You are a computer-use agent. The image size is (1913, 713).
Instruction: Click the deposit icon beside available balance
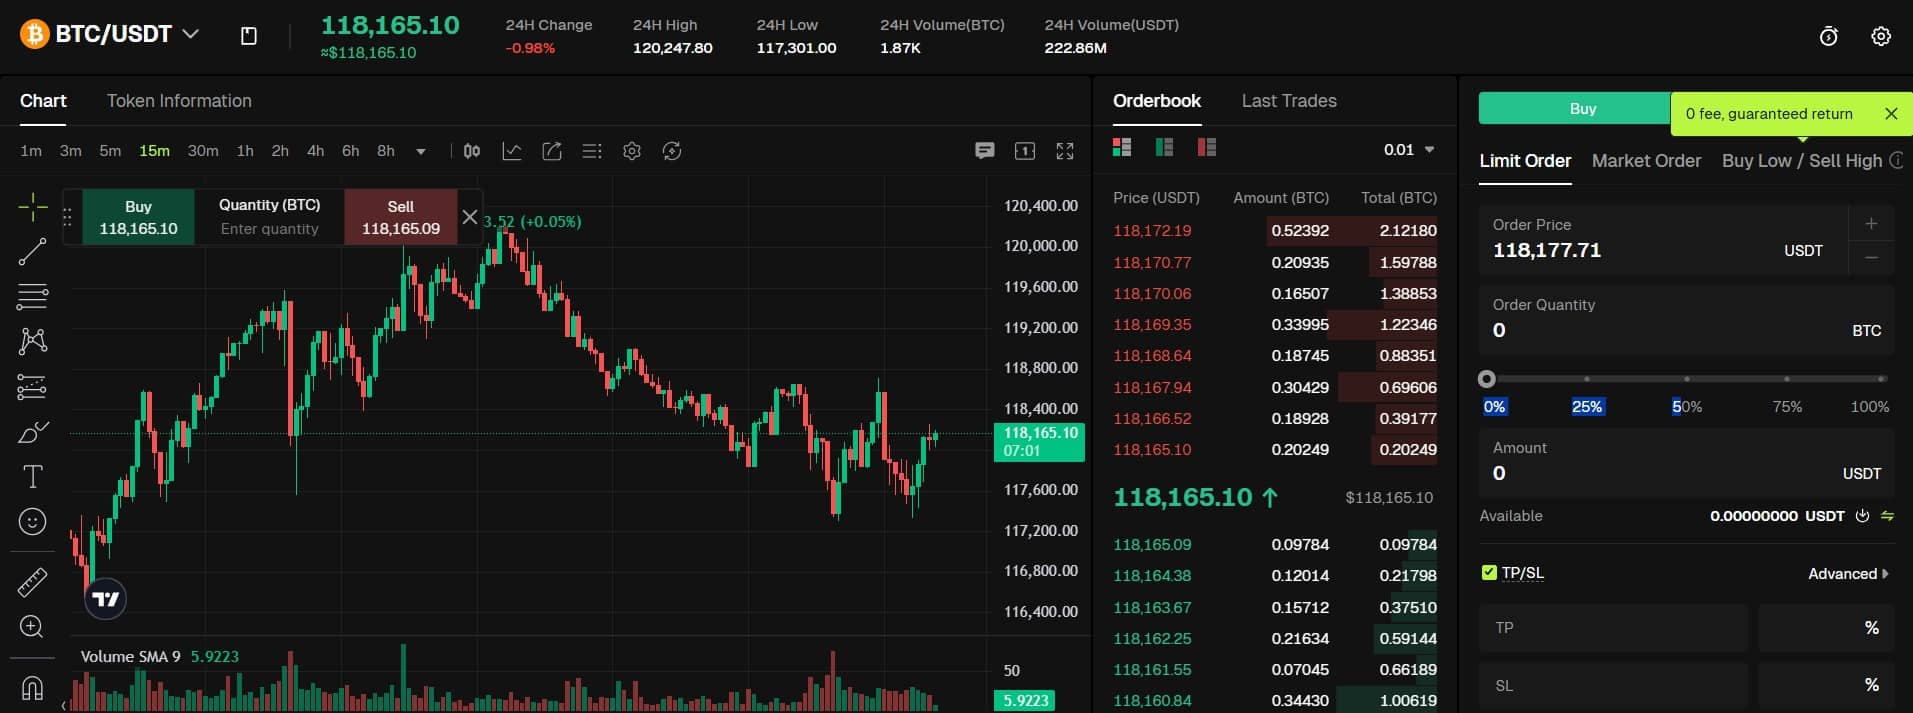tap(1862, 516)
